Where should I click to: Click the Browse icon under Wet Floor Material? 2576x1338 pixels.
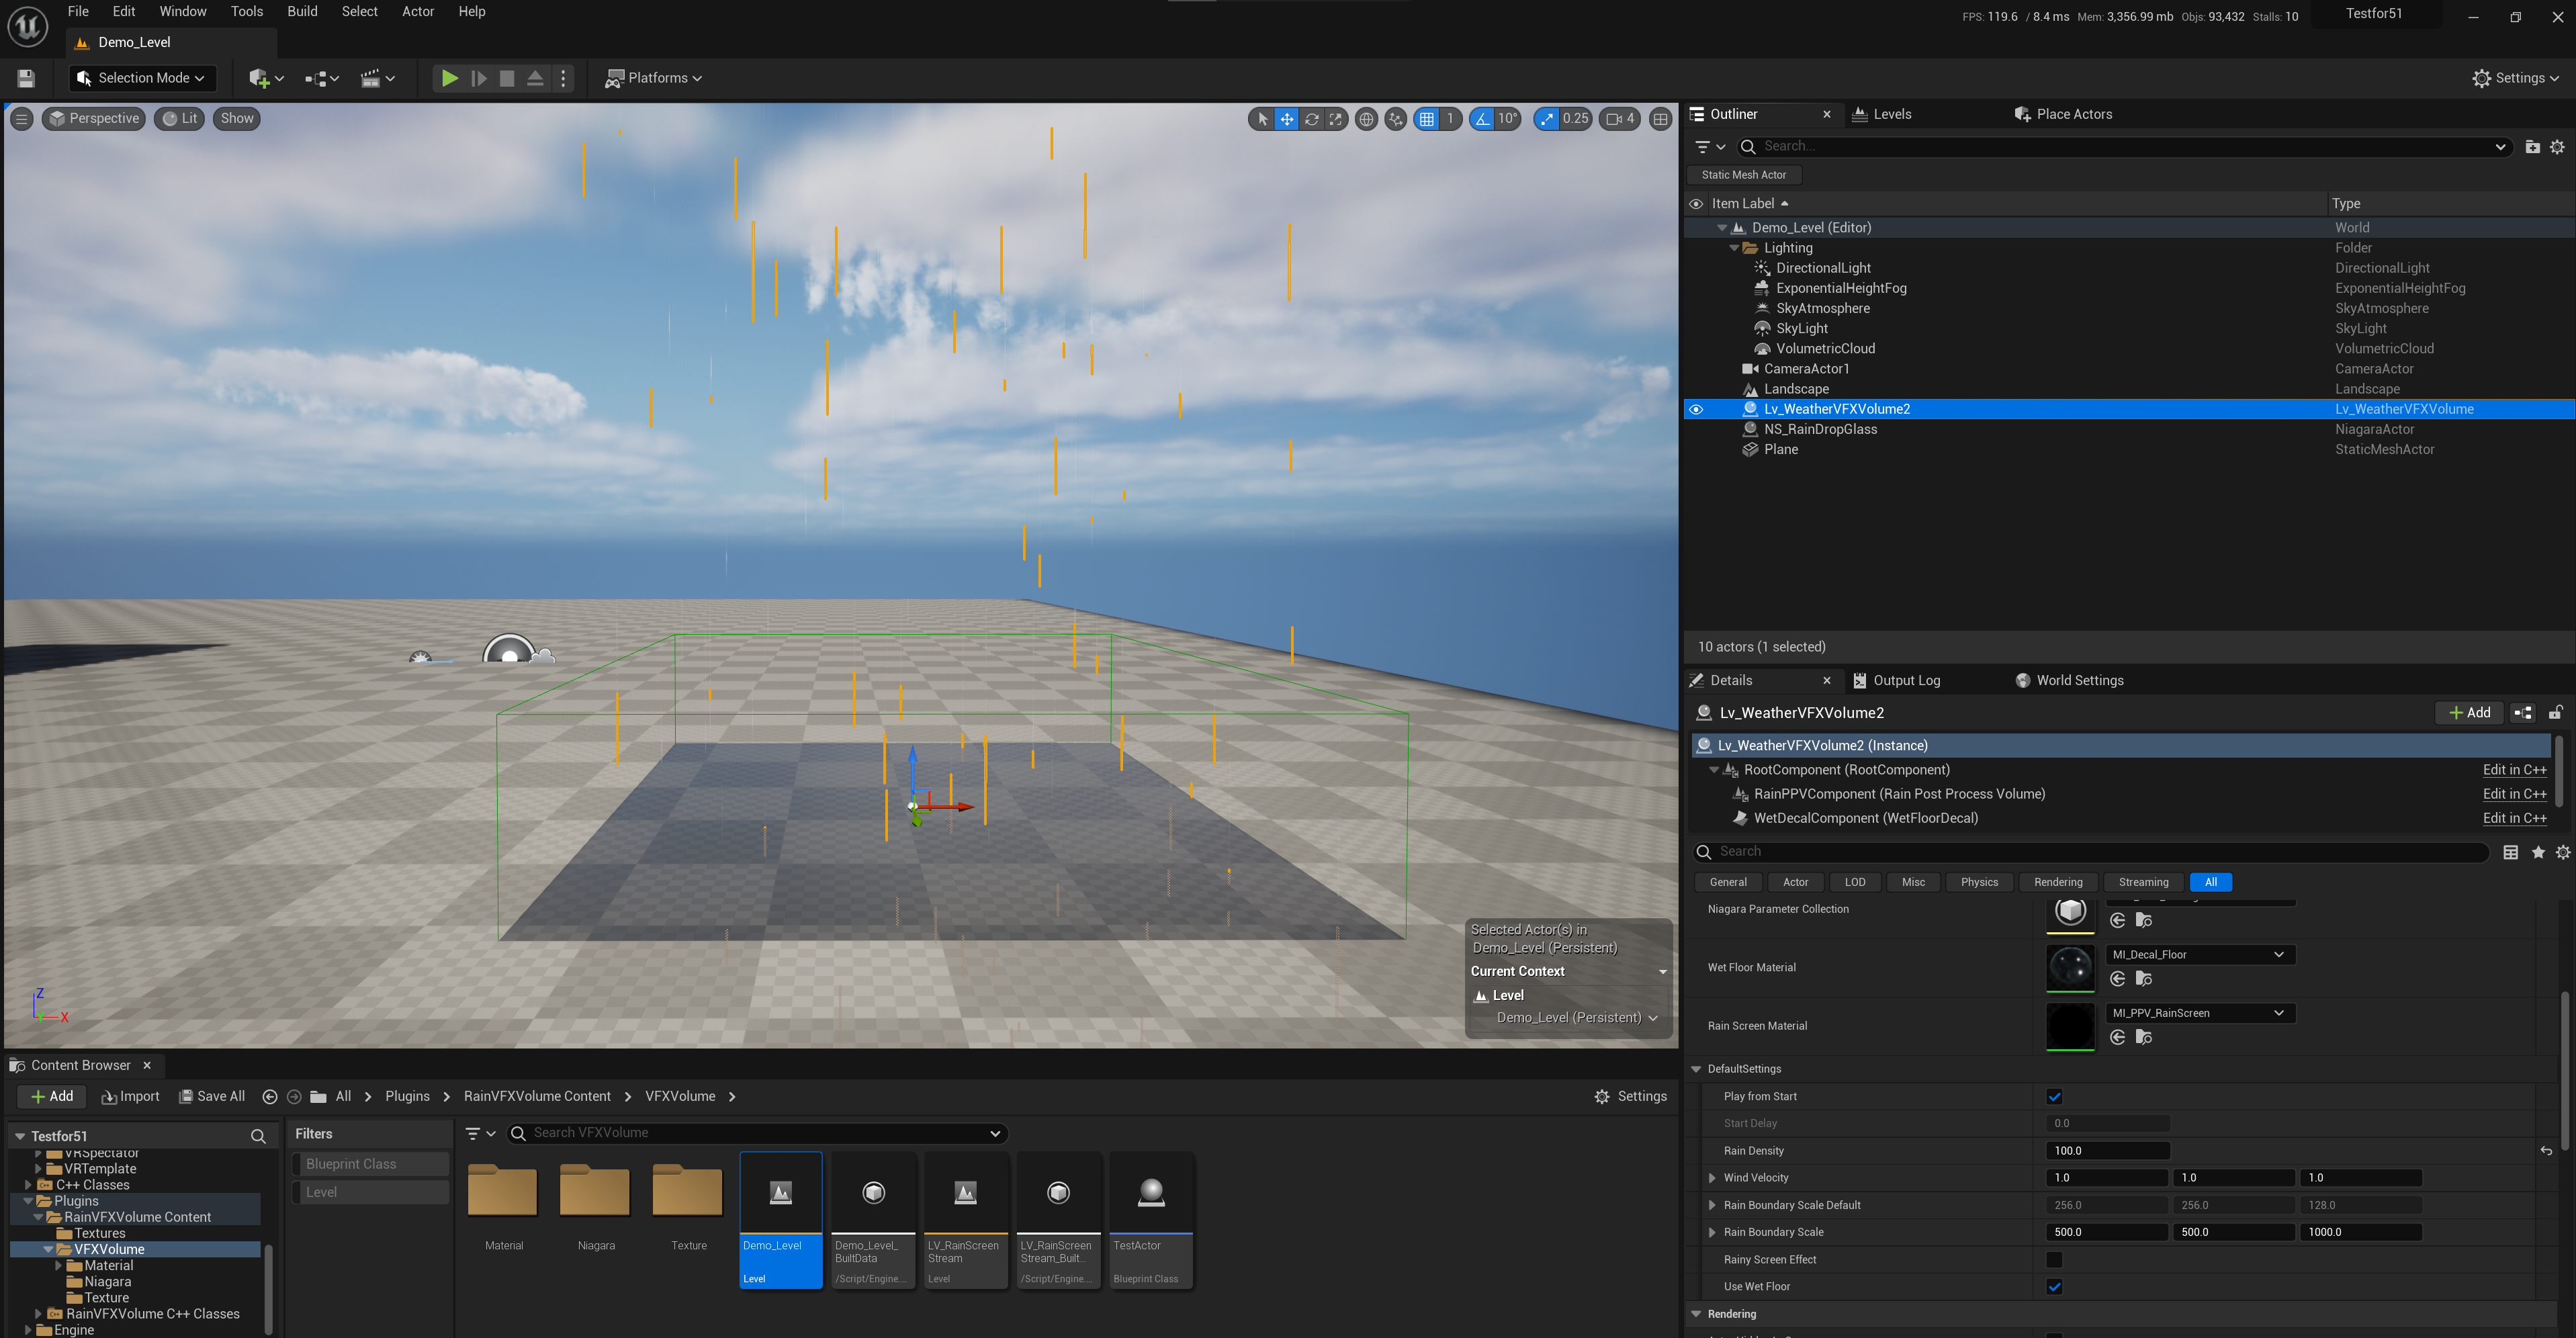pyautogui.click(x=2143, y=979)
